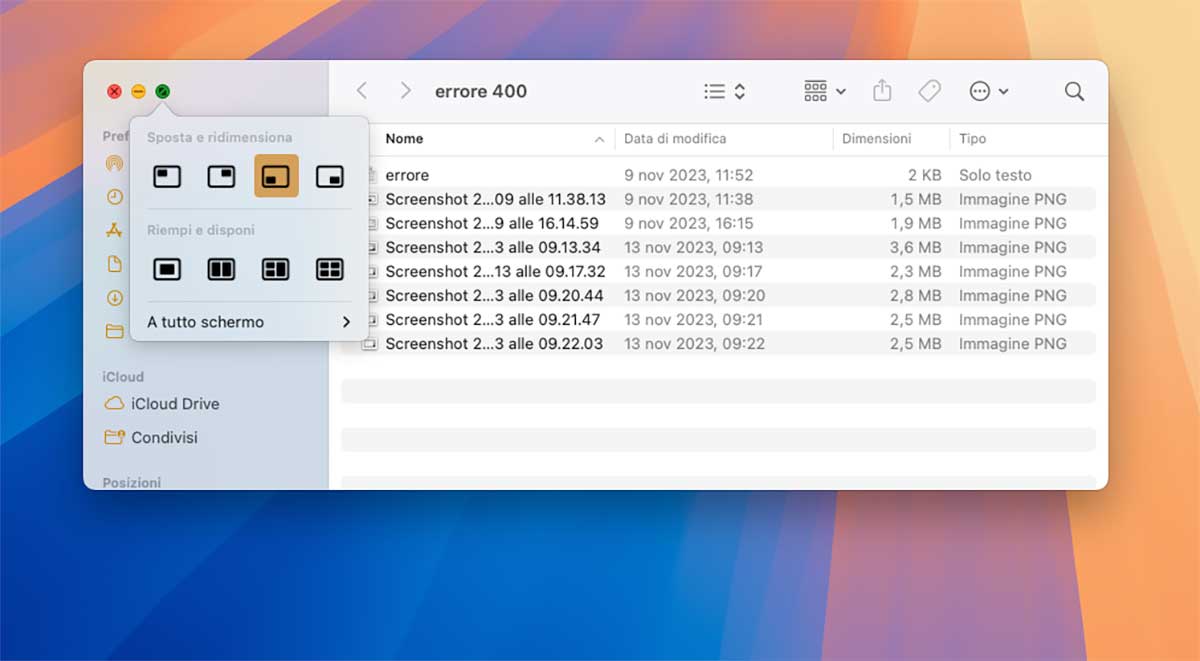Open Documents sidebar icon
The width and height of the screenshot is (1200, 661).
[x=115, y=264]
